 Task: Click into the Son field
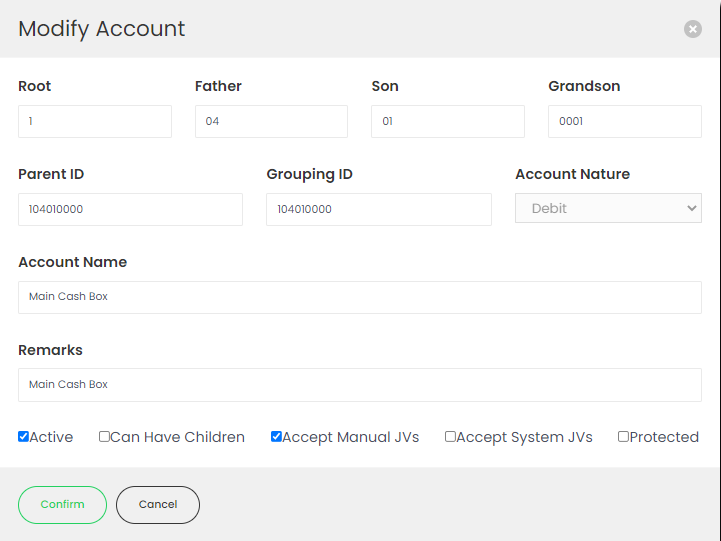(448, 121)
